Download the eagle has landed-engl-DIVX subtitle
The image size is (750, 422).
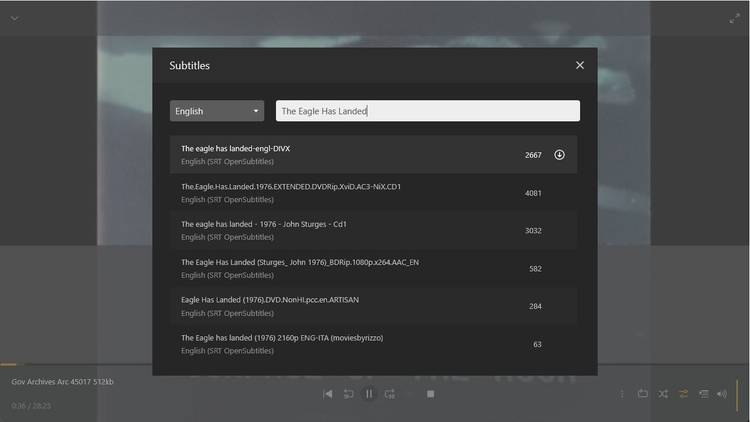559,155
